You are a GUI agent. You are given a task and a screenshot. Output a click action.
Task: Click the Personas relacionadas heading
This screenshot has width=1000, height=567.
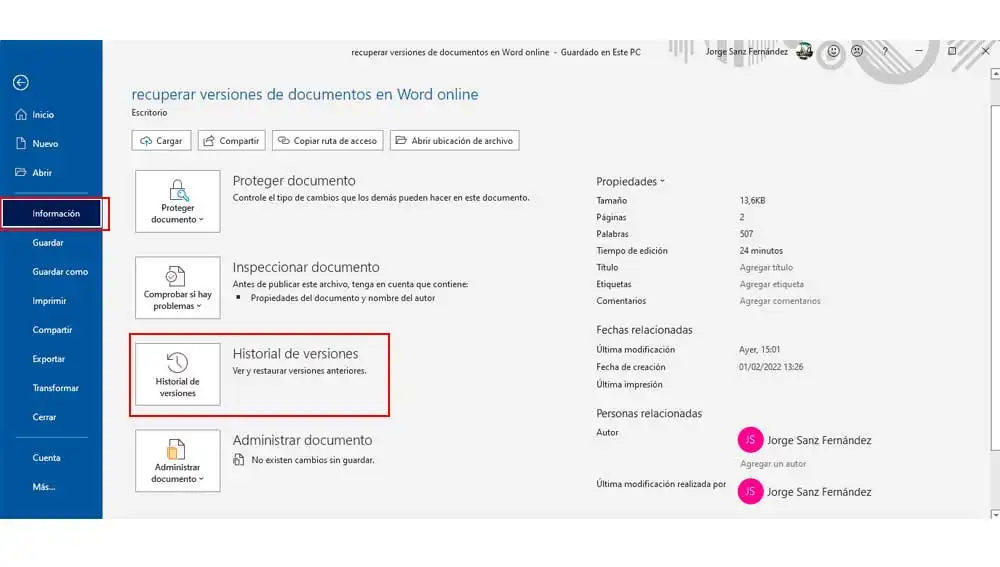[x=649, y=413]
